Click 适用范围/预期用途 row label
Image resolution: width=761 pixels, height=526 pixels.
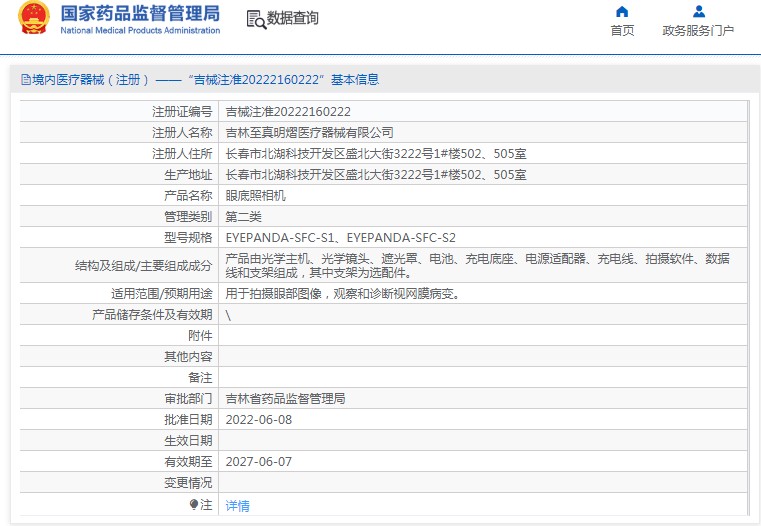click(162, 294)
